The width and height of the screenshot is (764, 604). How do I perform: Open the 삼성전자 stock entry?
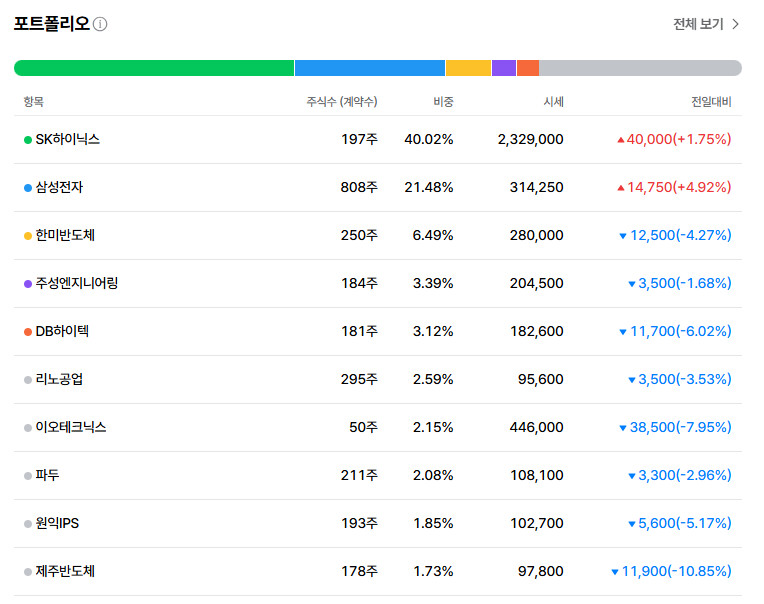pos(59,187)
